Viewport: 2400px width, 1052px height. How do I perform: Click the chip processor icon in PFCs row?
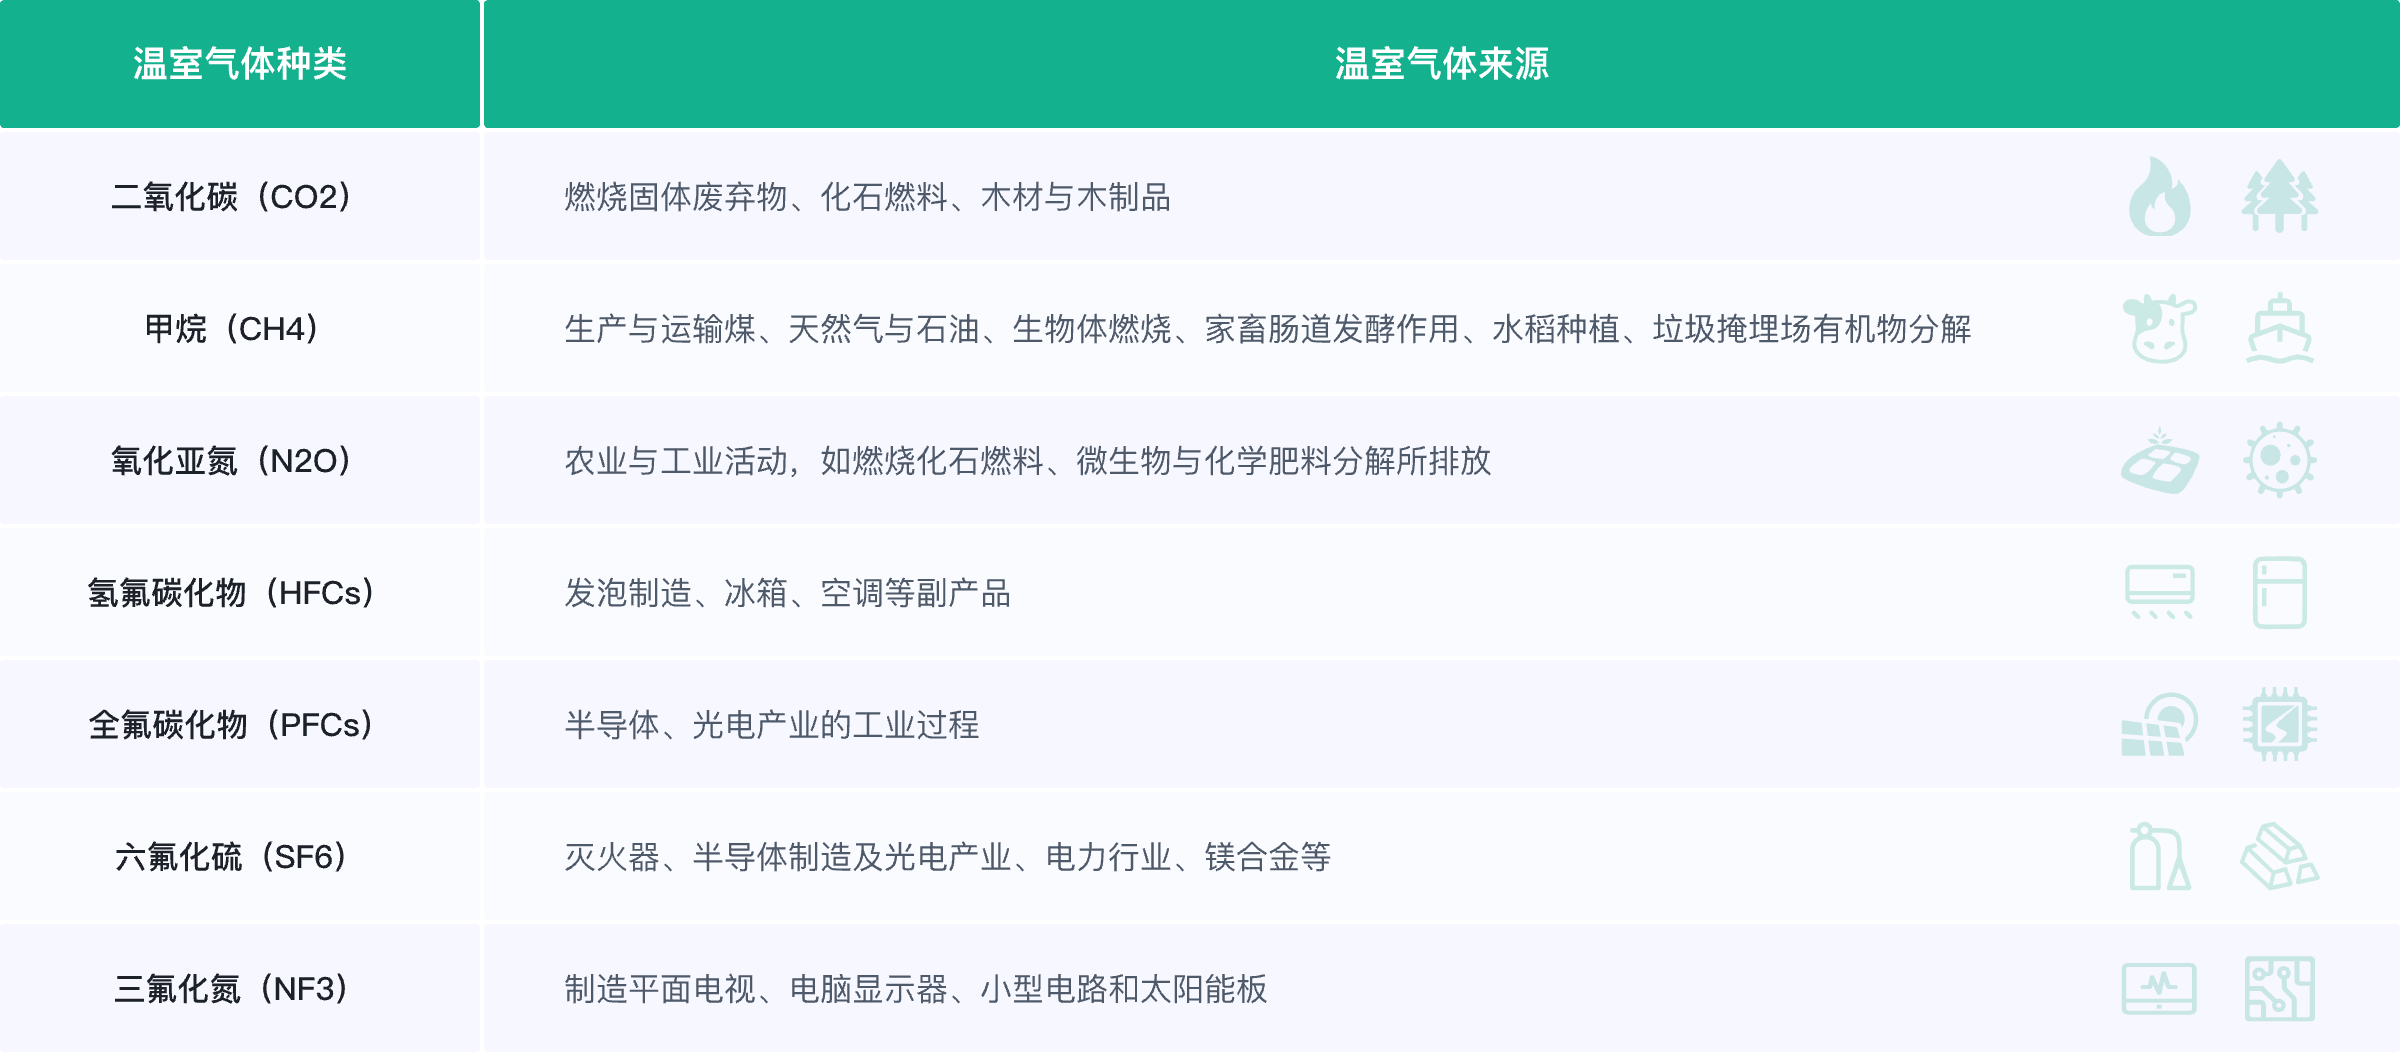pos(2280,724)
